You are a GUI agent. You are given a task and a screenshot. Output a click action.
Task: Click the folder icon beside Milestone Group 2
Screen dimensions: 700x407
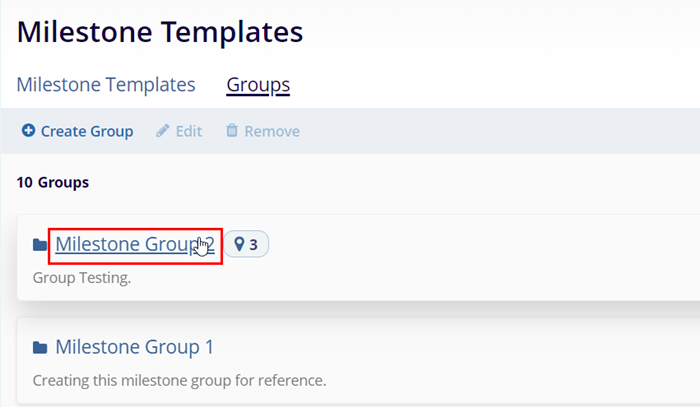40,245
